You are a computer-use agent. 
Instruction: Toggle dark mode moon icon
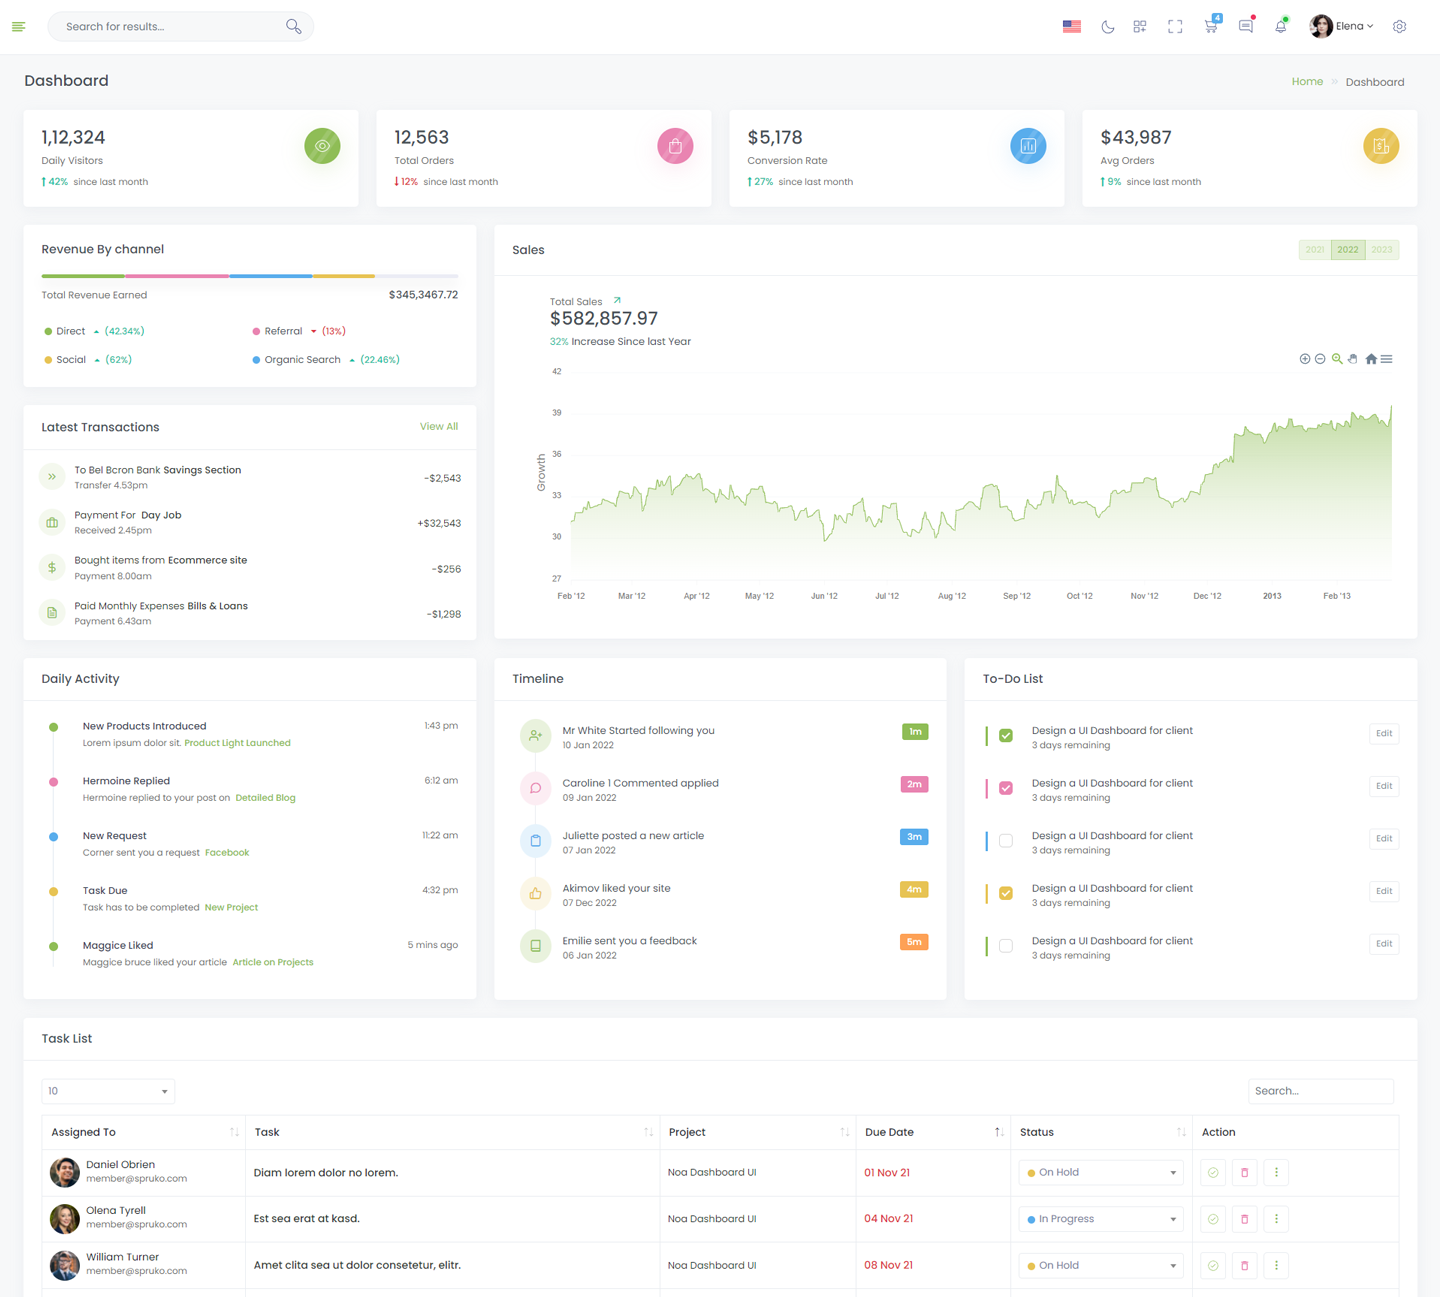1107,27
